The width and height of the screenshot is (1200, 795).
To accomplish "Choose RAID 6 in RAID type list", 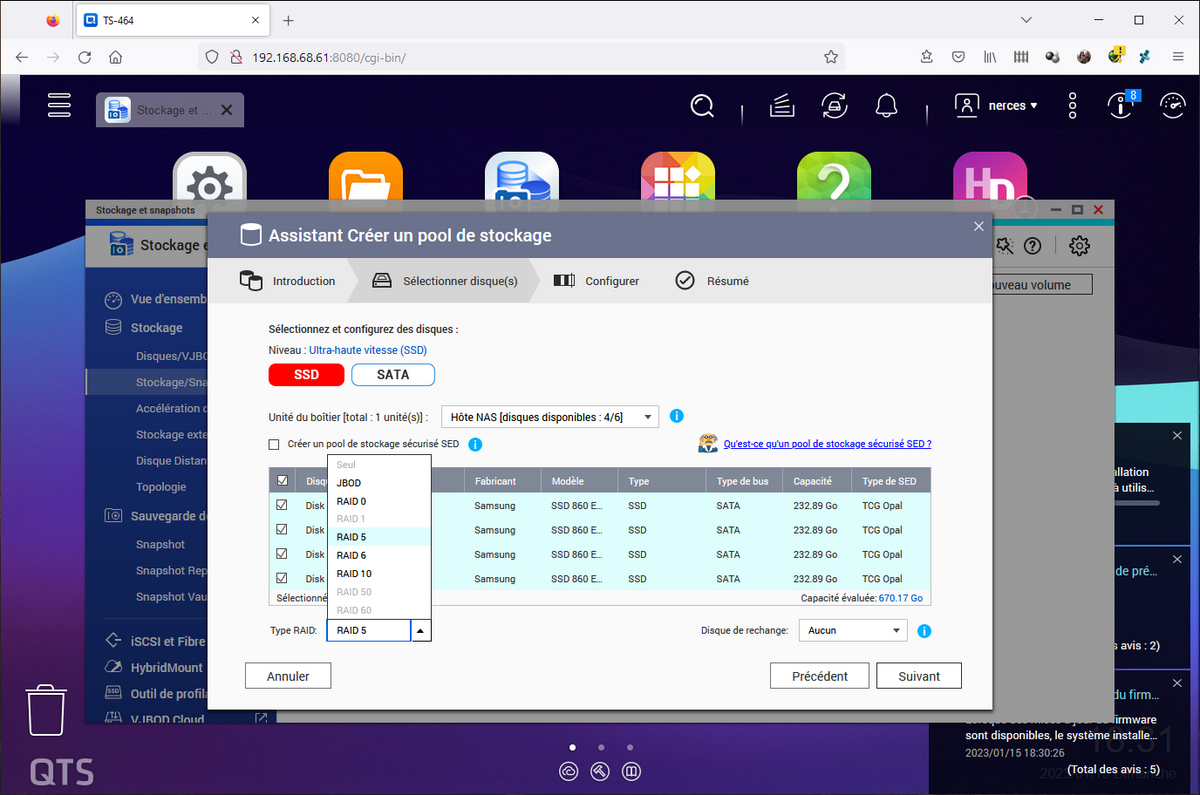I will 379,555.
